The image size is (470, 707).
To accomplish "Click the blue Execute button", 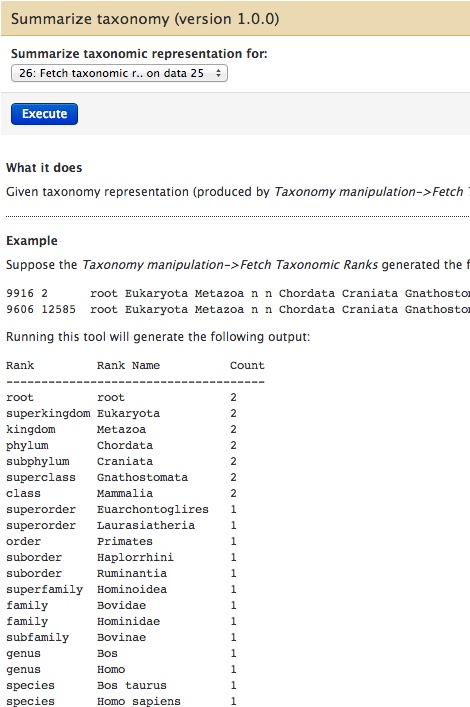I will [44, 114].
